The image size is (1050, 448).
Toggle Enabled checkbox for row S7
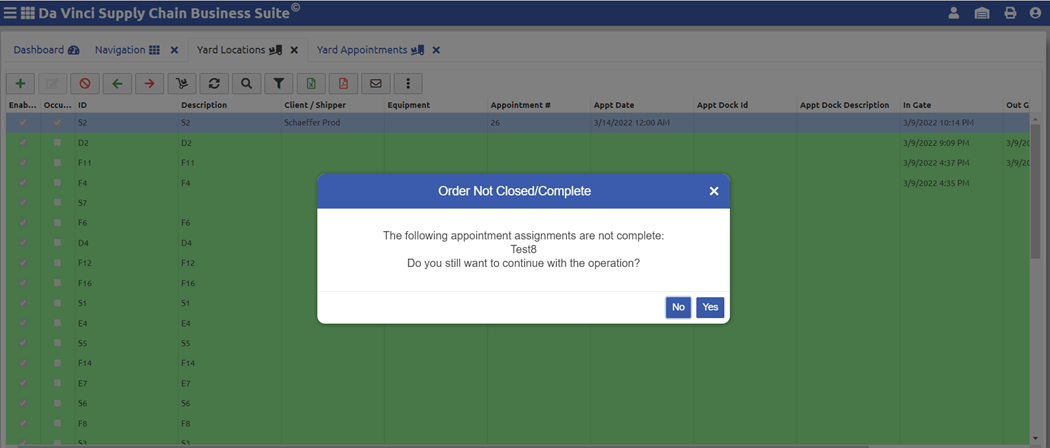pyautogui.click(x=23, y=203)
